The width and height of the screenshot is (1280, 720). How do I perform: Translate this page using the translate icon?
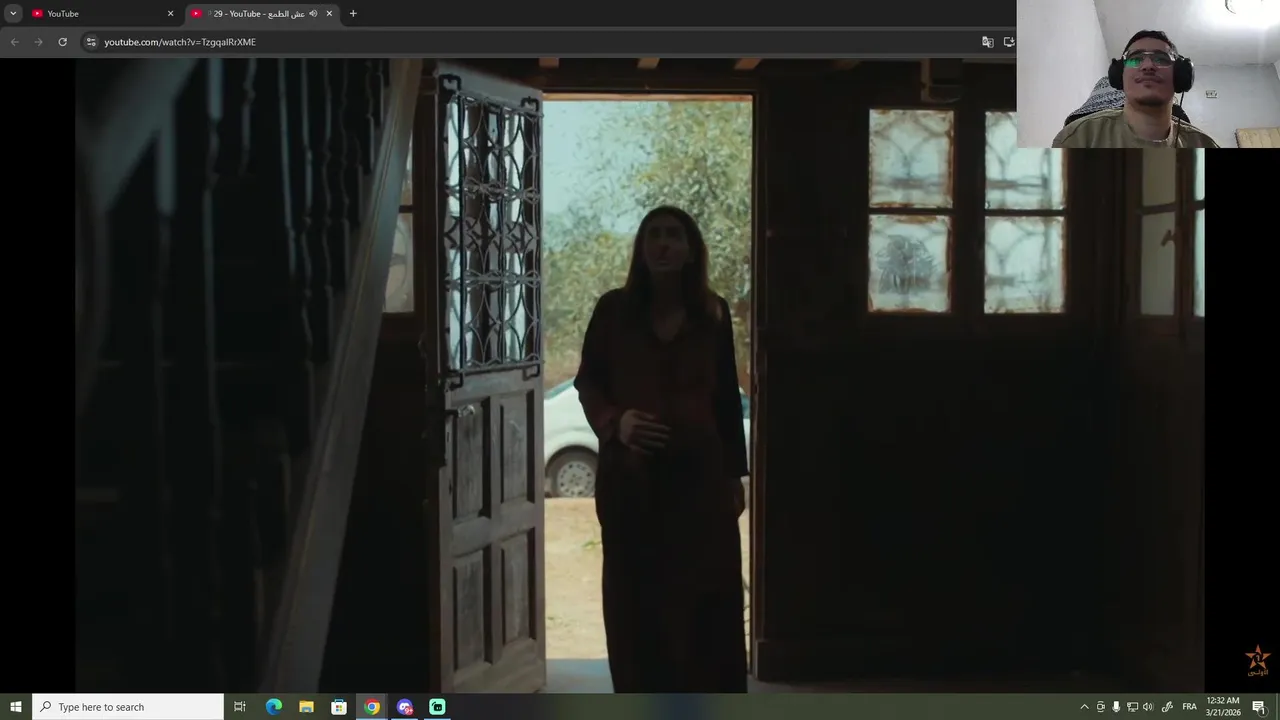[x=988, y=42]
